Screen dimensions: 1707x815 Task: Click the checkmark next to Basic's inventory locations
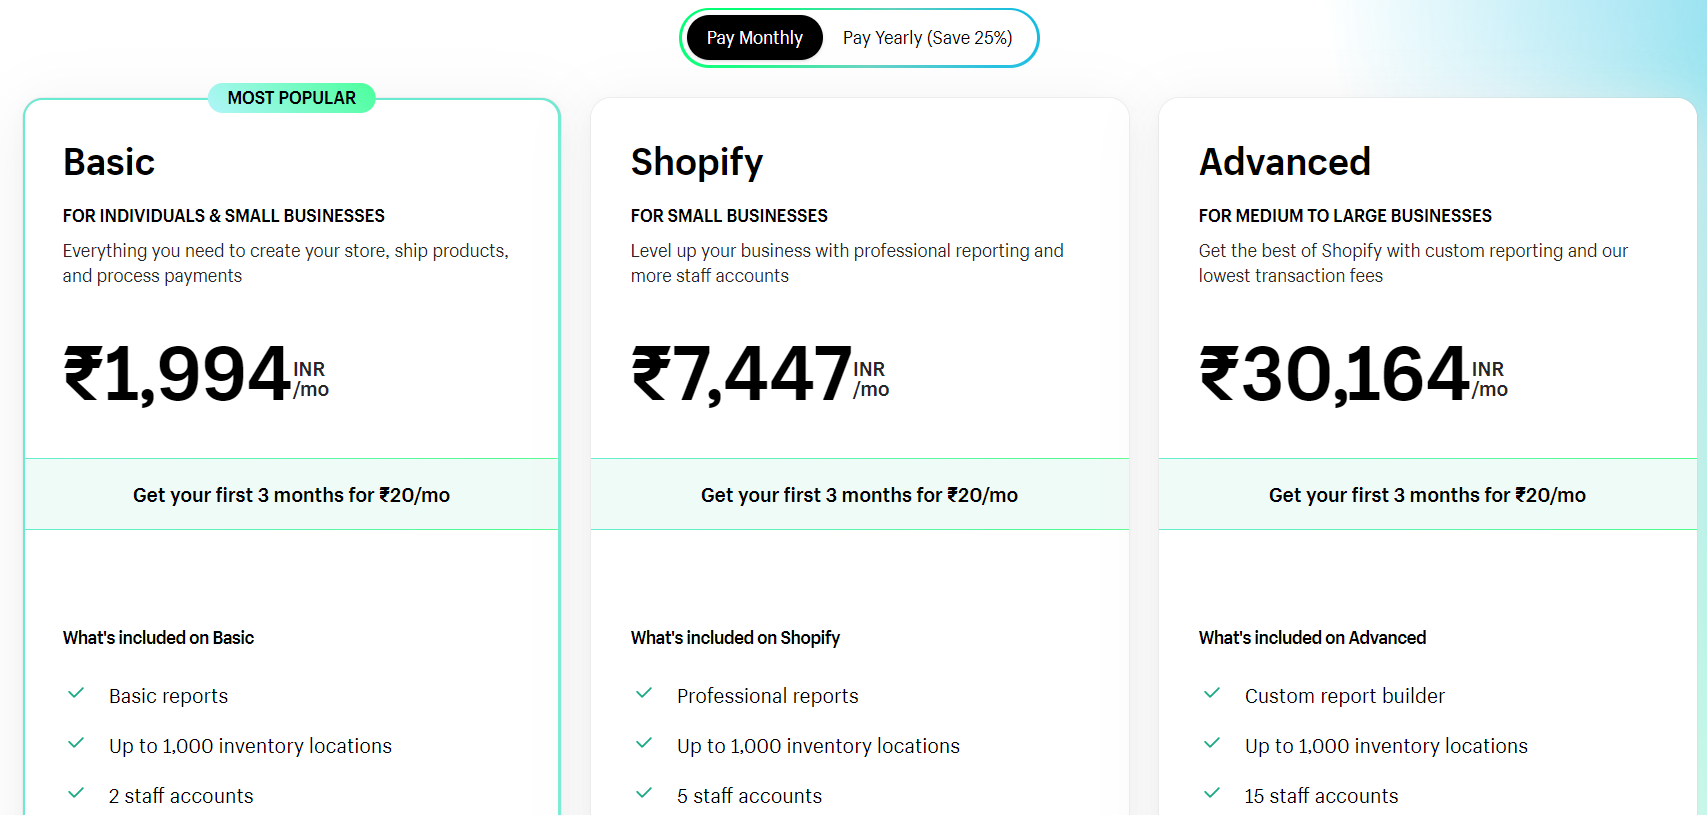click(x=77, y=742)
